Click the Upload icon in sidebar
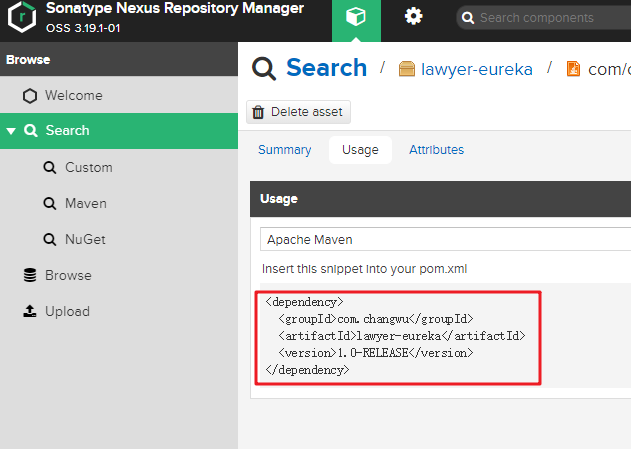The image size is (631, 449). 30,311
